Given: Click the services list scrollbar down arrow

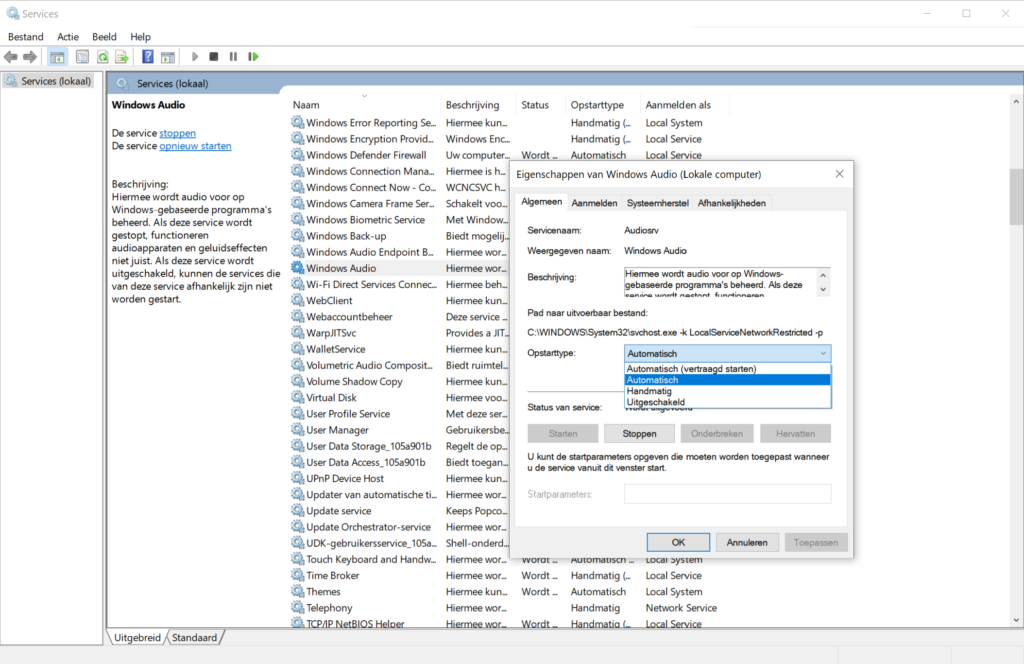Looking at the screenshot, I should (1016, 620).
